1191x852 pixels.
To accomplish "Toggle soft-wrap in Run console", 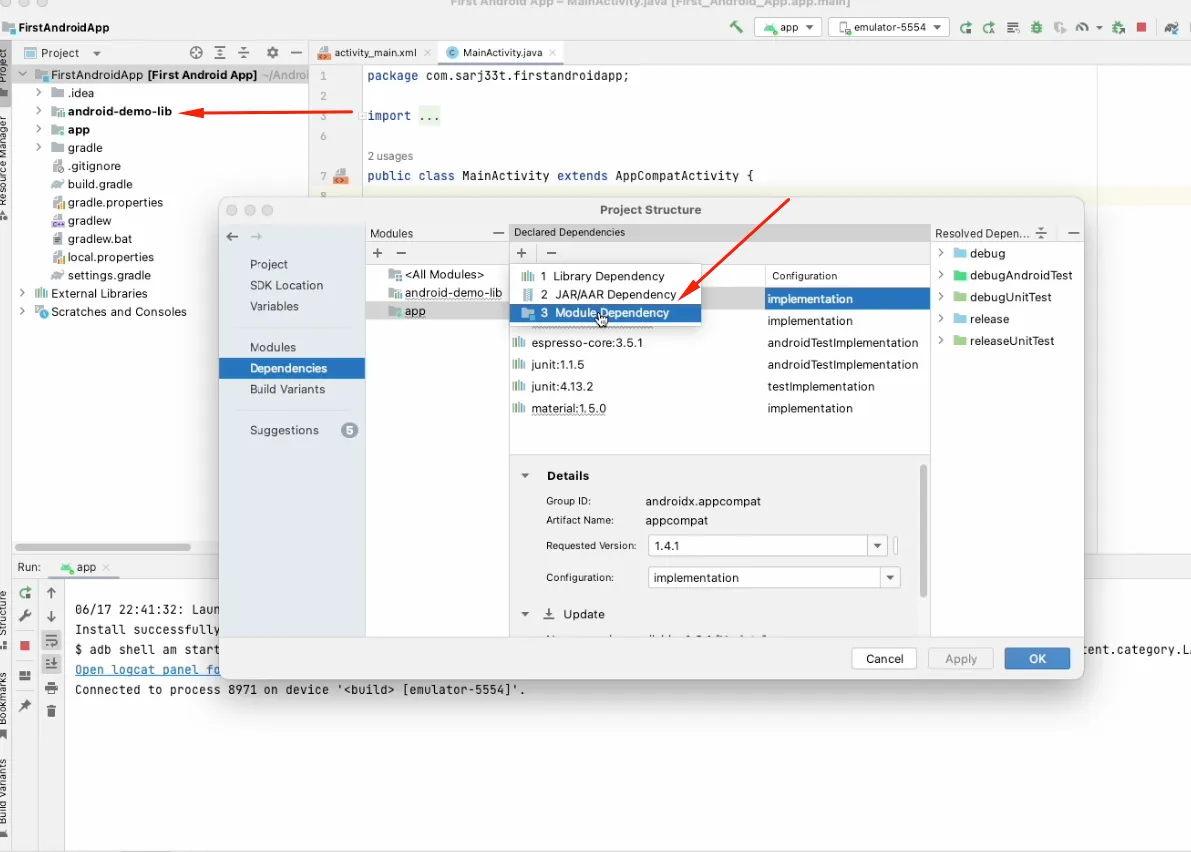I will point(51,640).
